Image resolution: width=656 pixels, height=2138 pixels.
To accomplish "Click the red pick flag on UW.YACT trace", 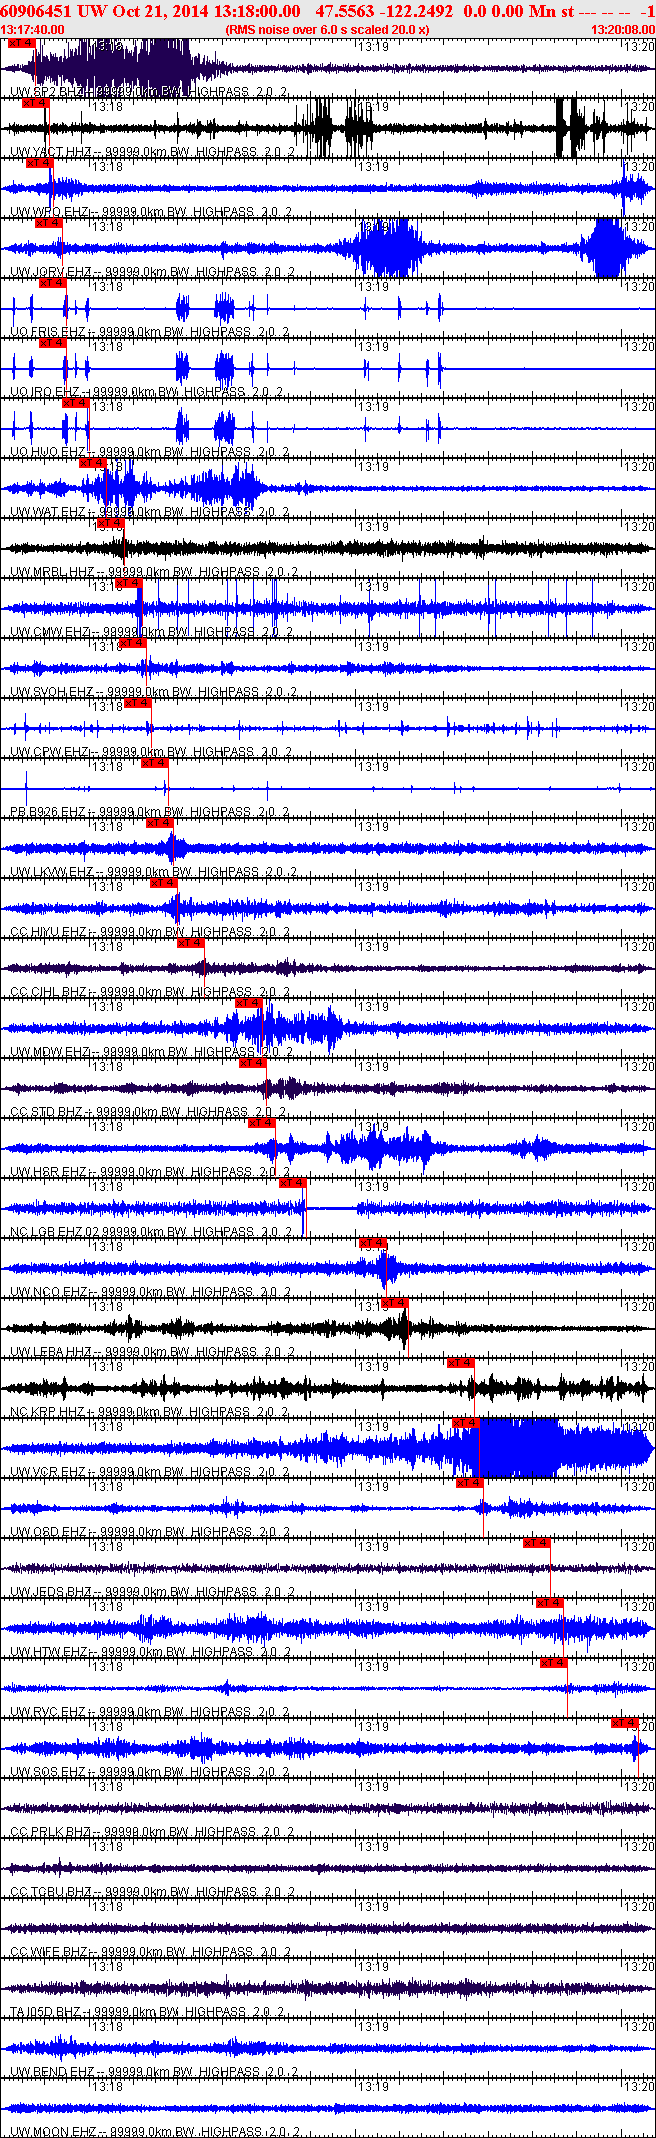I will pos(35,103).
